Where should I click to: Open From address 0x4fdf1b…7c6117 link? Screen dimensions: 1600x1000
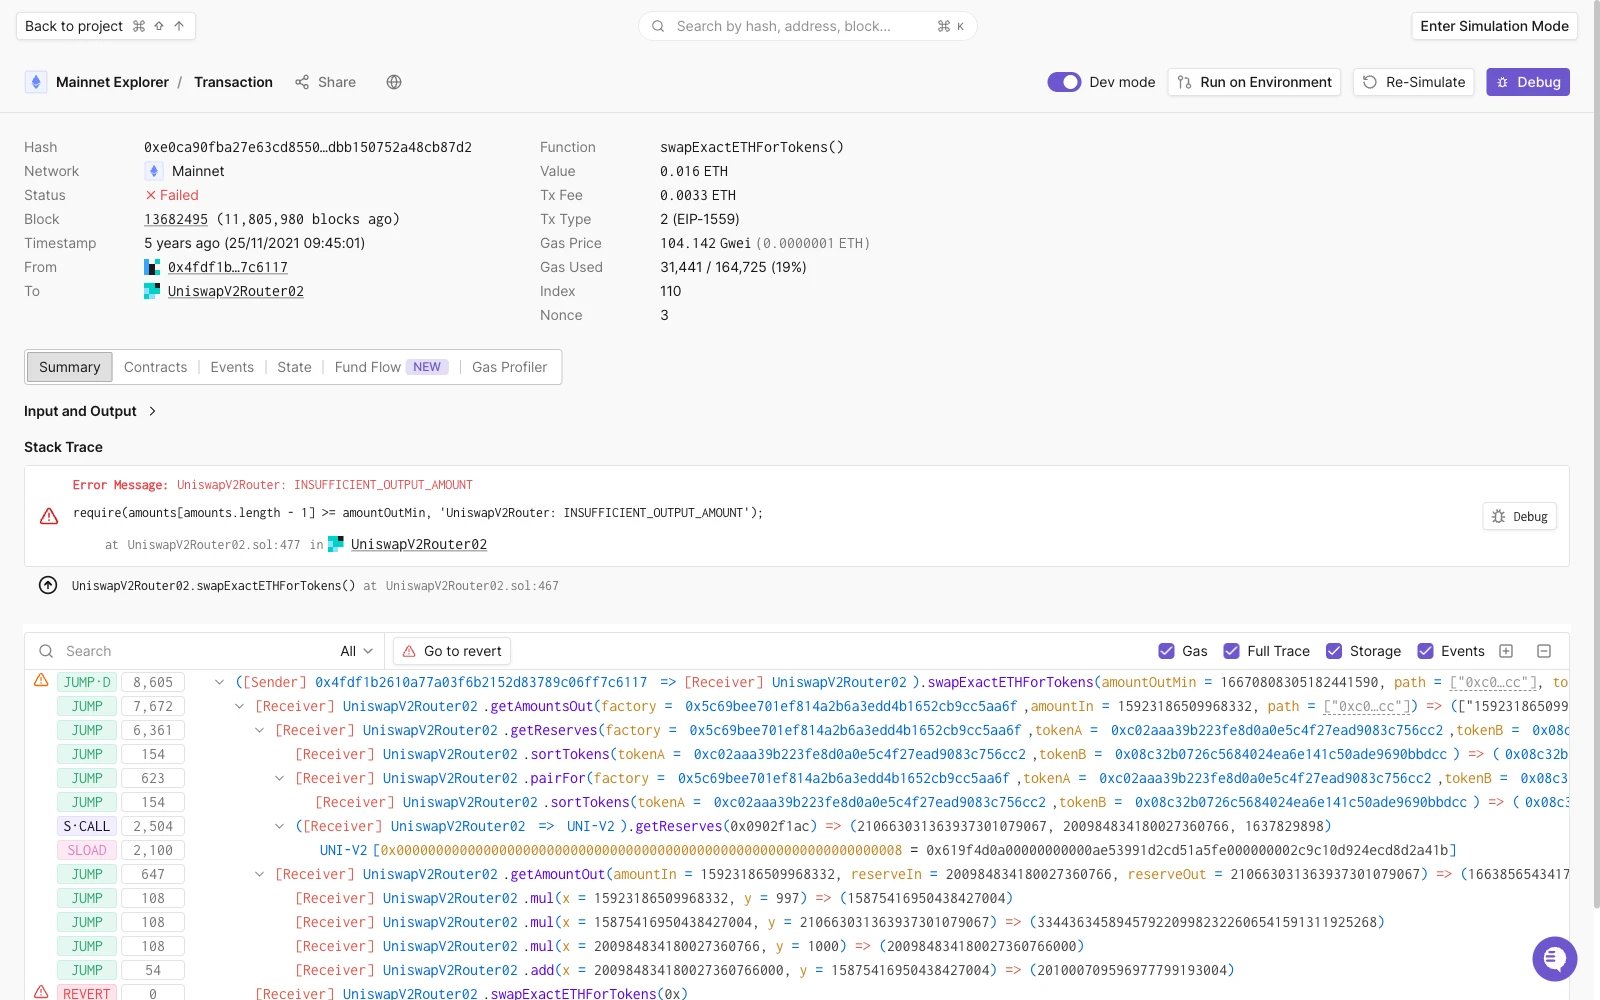228,267
